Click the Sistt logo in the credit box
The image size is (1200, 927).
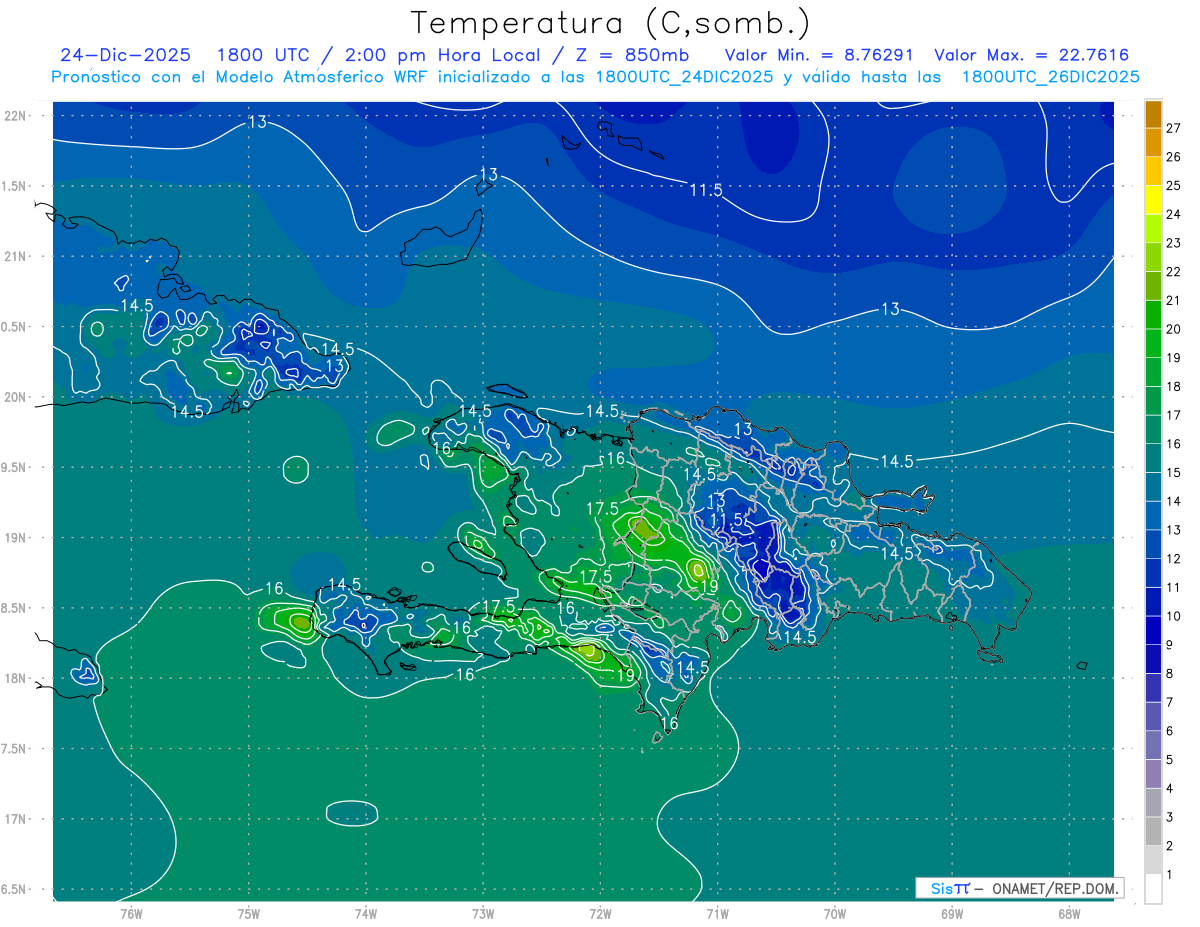click(x=949, y=888)
